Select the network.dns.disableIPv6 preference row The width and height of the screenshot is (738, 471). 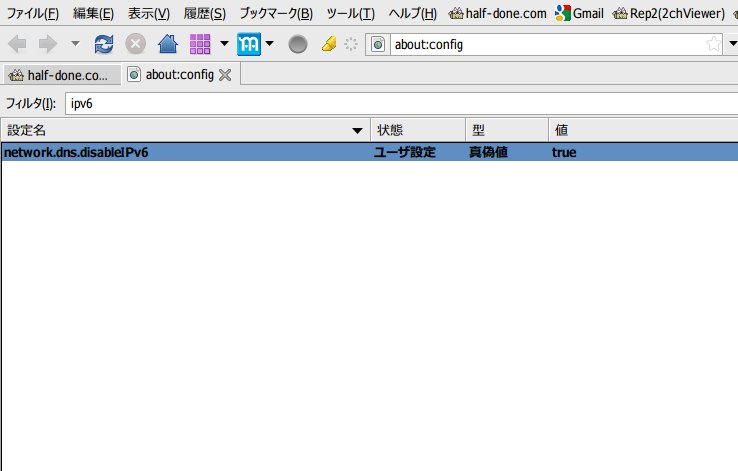[x=369, y=152]
